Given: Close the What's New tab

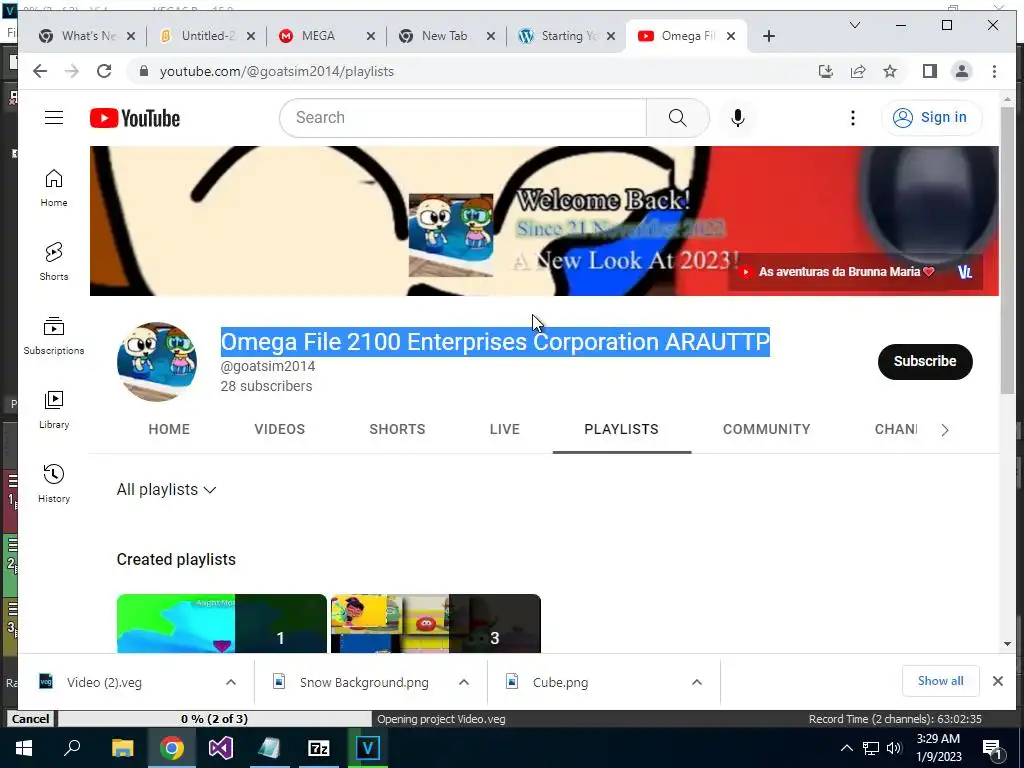Looking at the screenshot, I should [131, 36].
